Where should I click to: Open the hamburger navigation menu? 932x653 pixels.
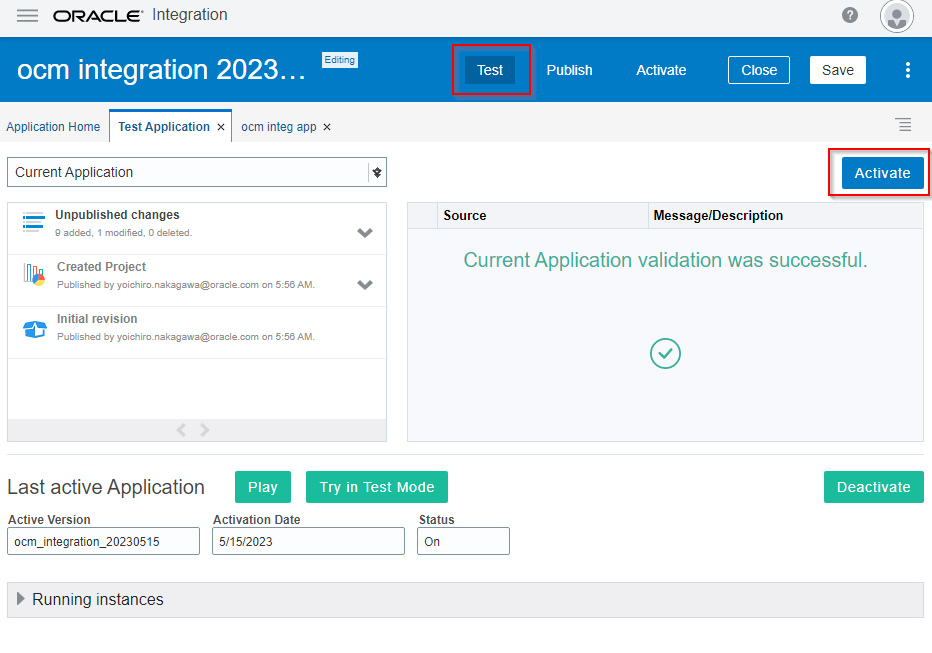27,15
